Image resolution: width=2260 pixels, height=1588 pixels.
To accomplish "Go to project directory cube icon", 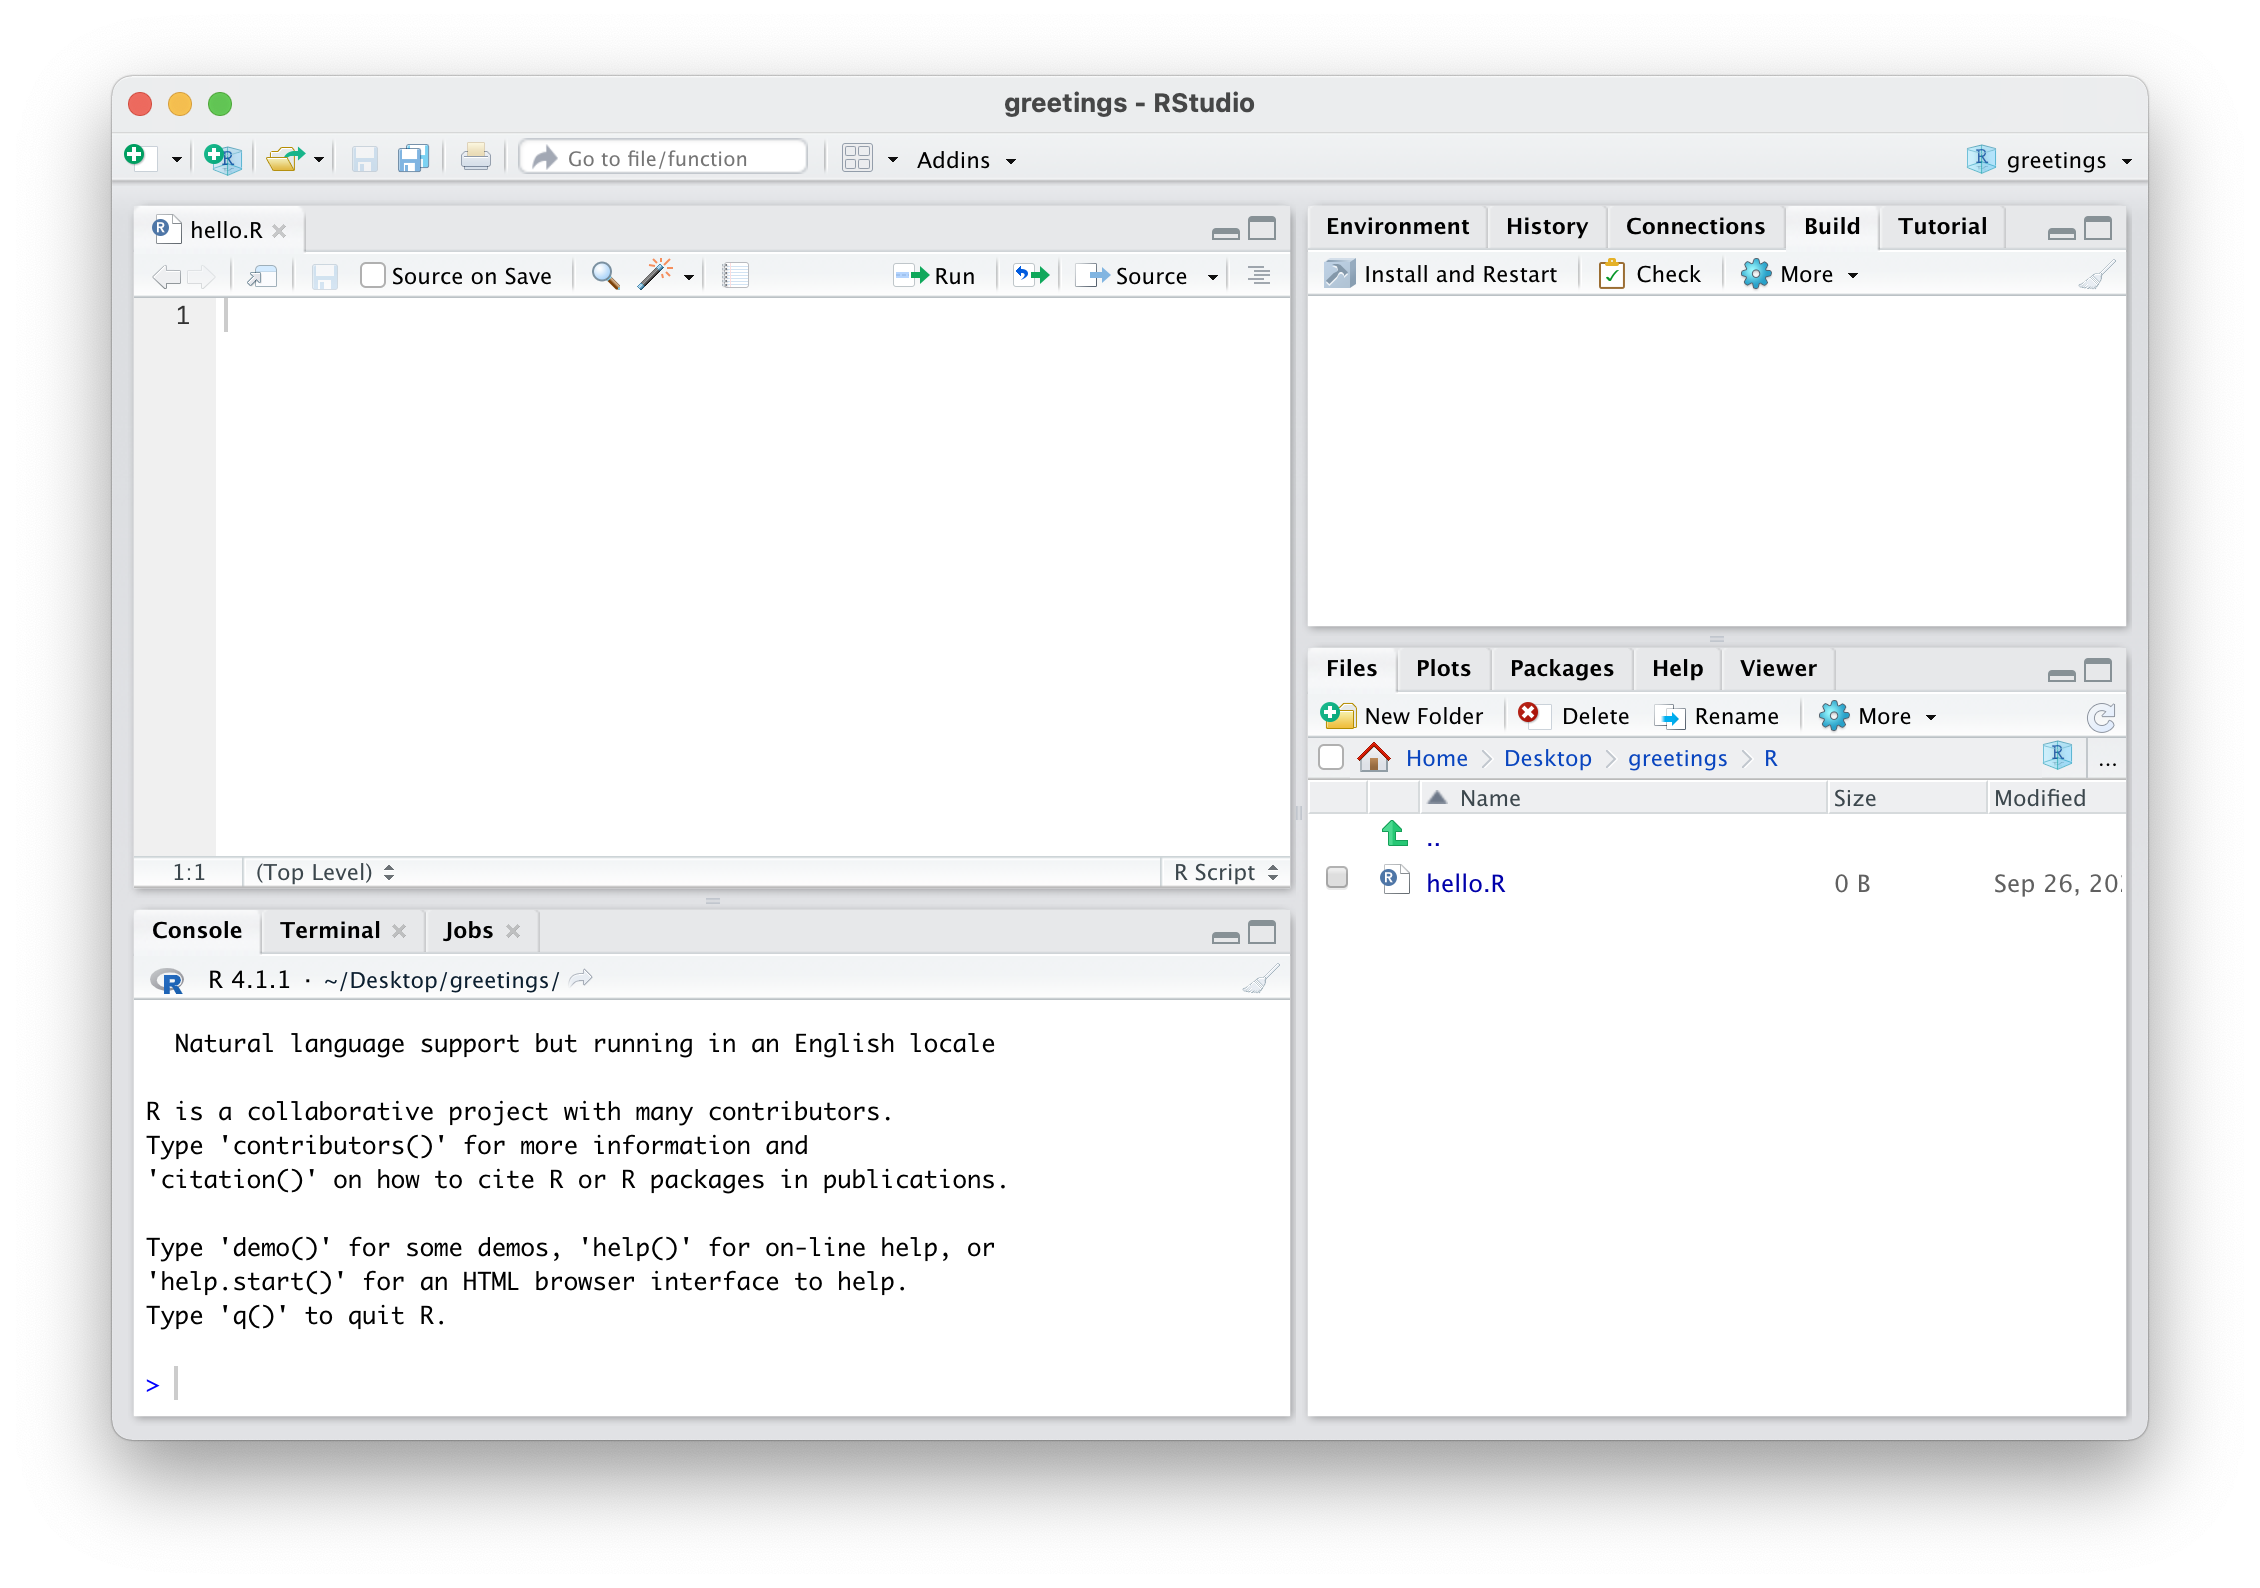I will point(2057,756).
